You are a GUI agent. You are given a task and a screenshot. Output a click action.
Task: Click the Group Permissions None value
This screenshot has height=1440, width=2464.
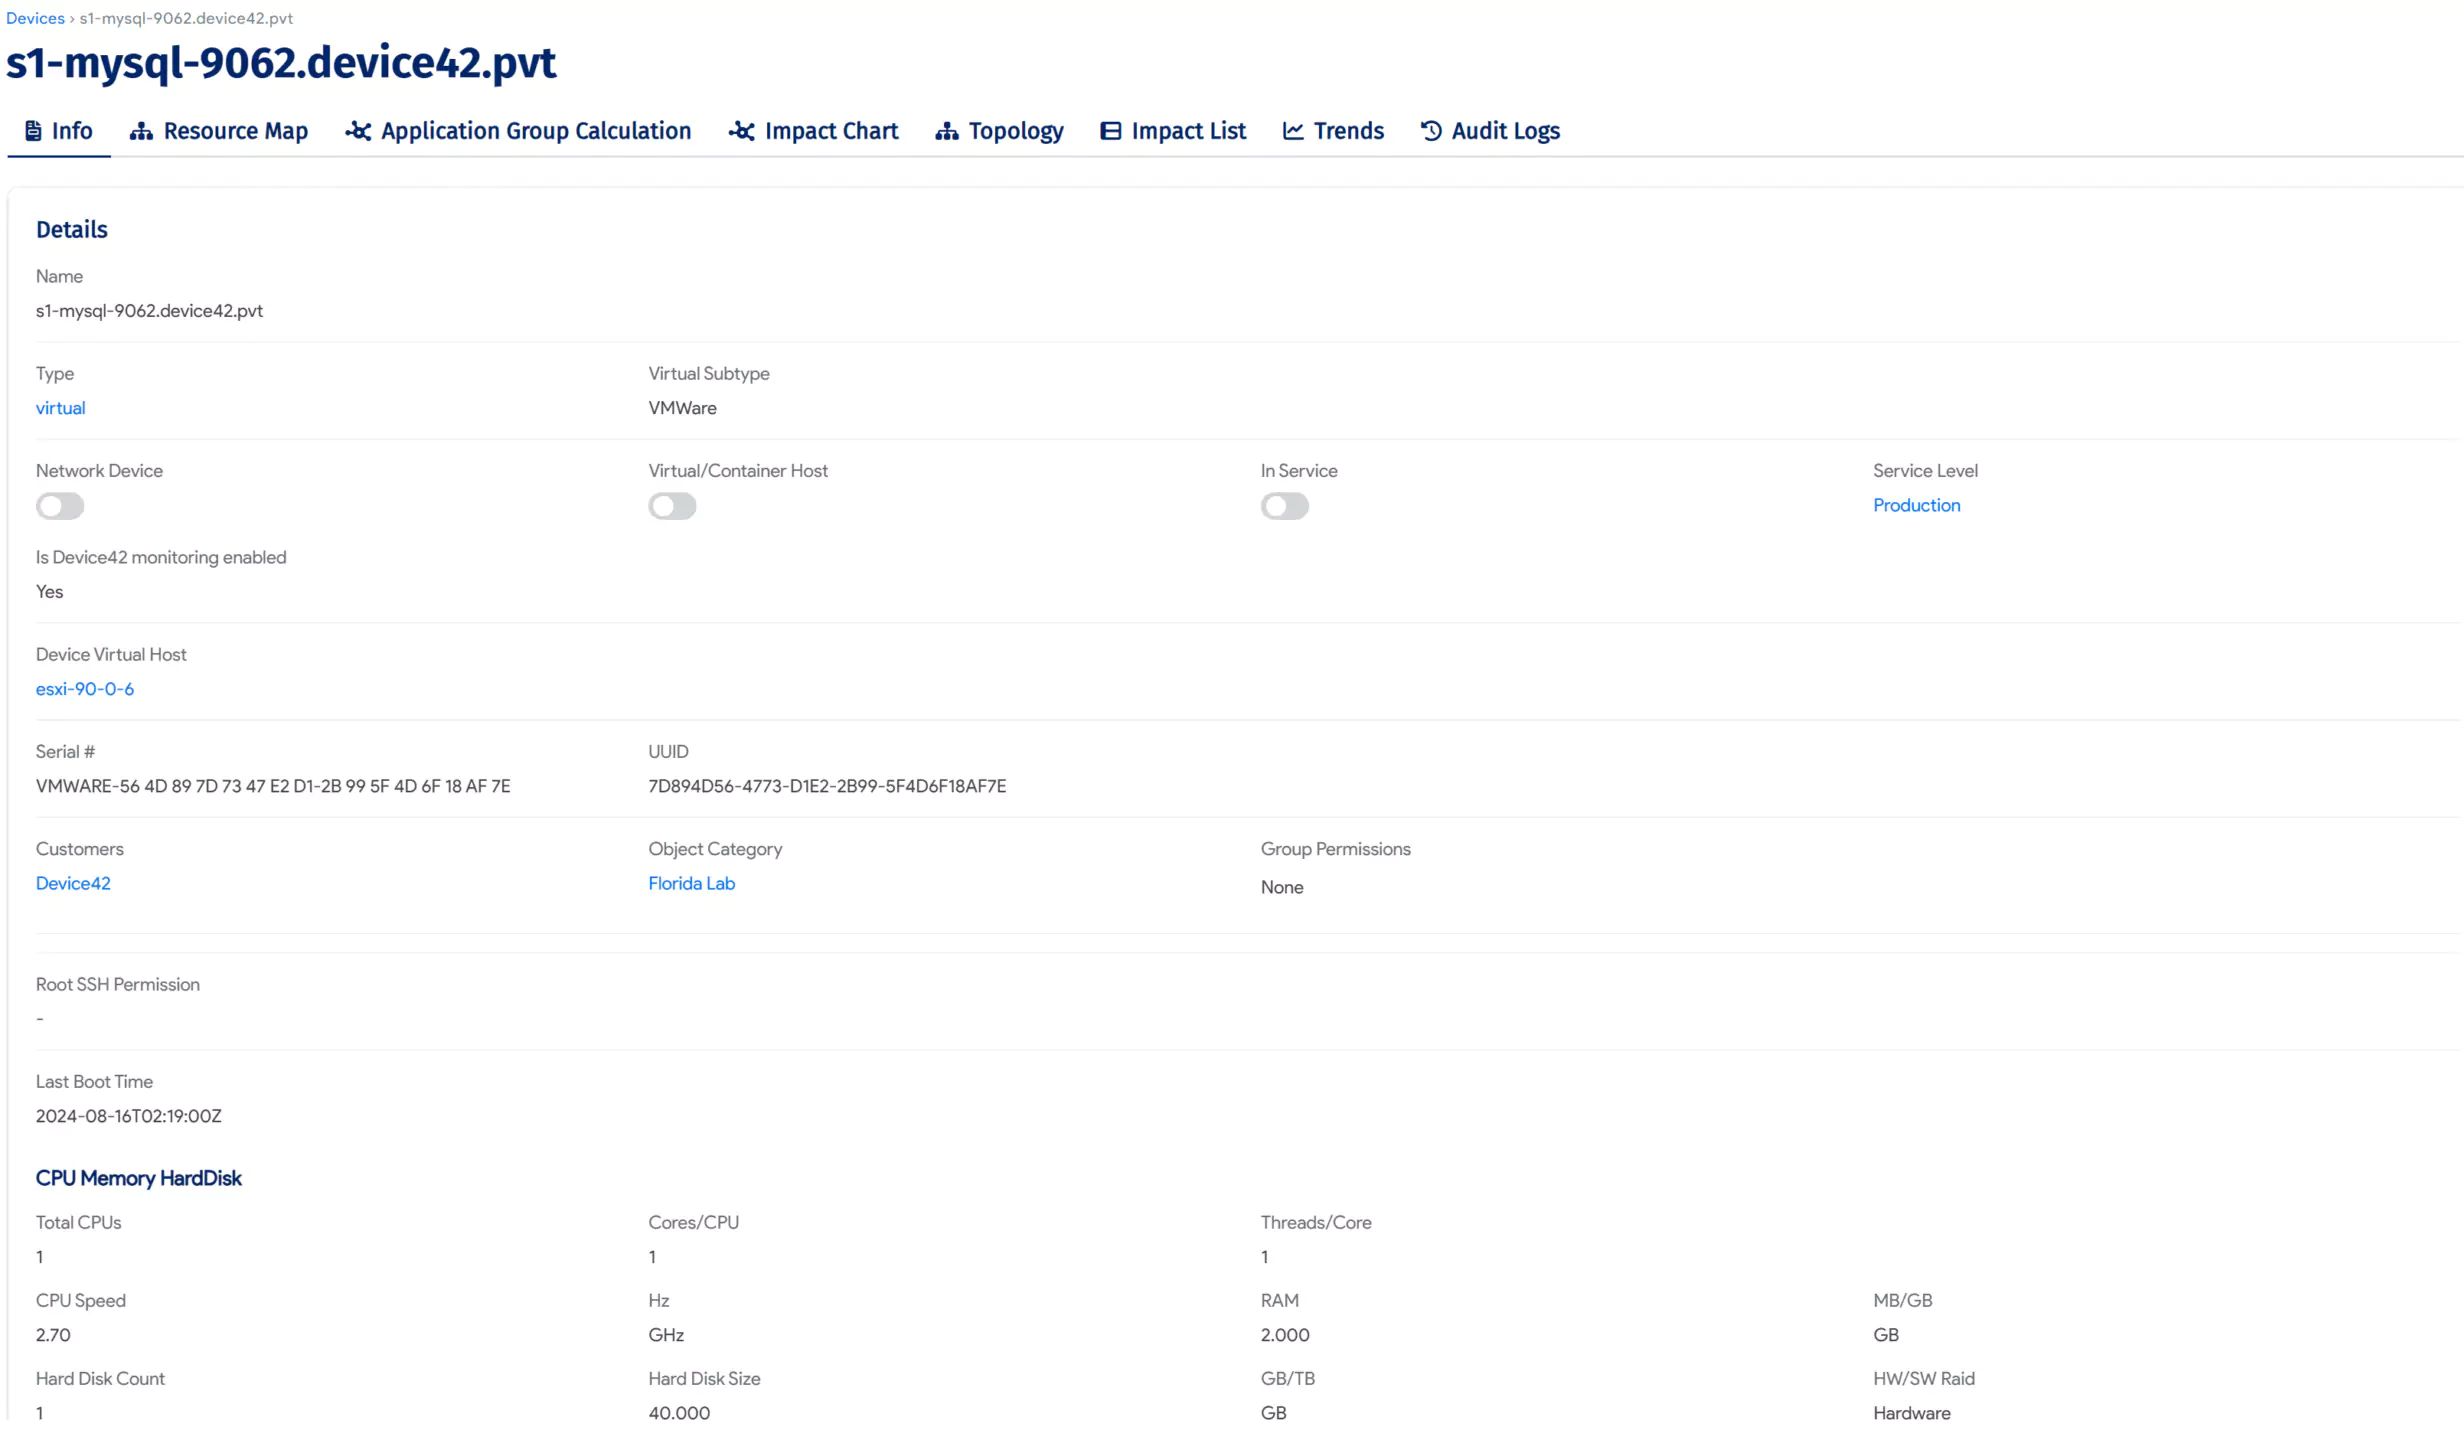click(x=1281, y=887)
